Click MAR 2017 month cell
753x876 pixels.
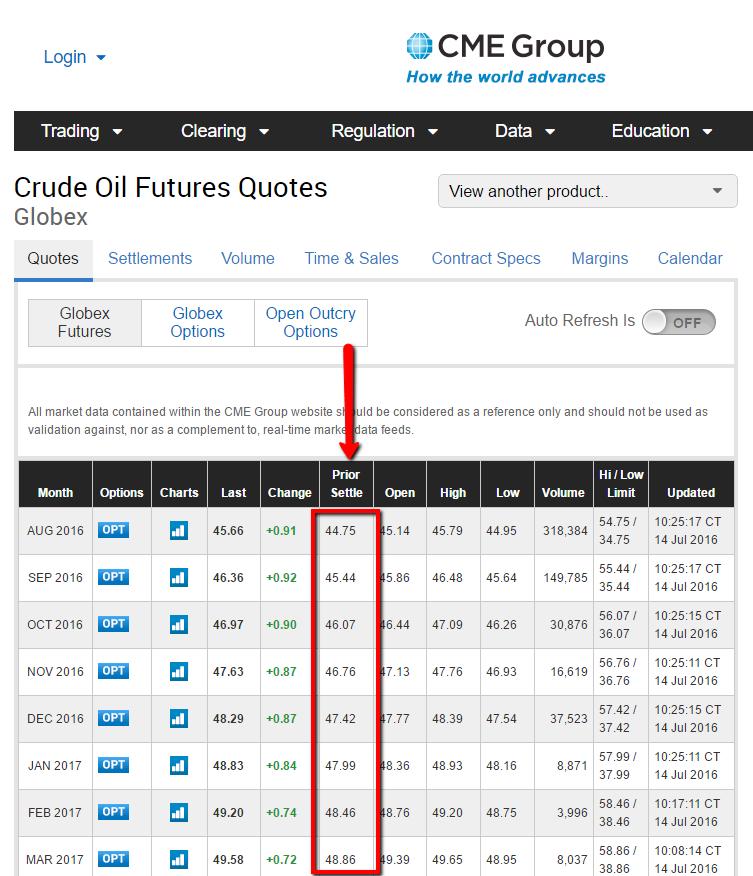coord(55,859)
